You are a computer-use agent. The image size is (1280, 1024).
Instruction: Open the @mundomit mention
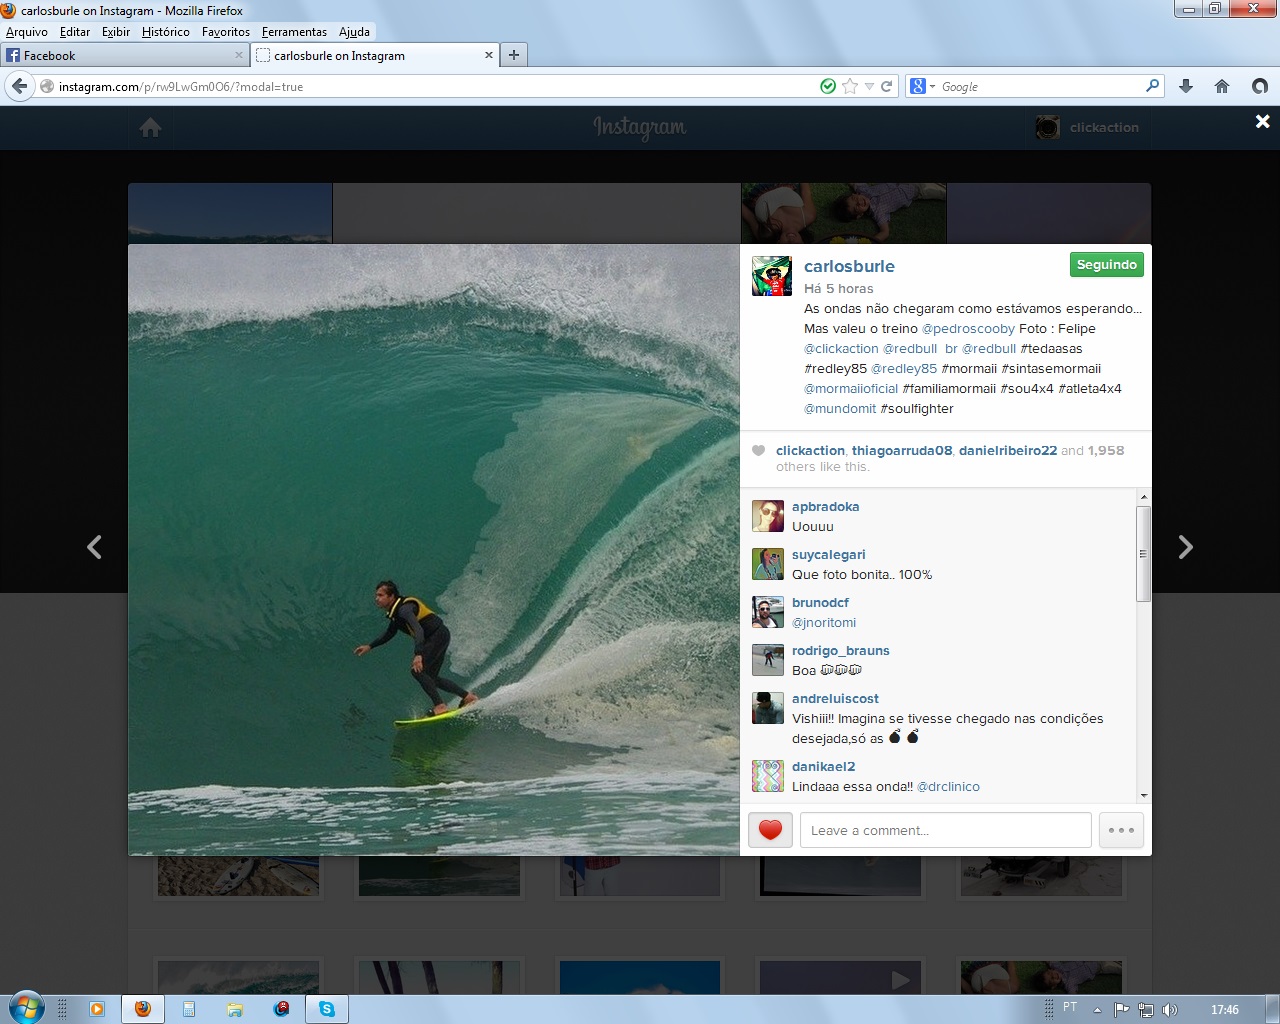(x=840, y=409)
